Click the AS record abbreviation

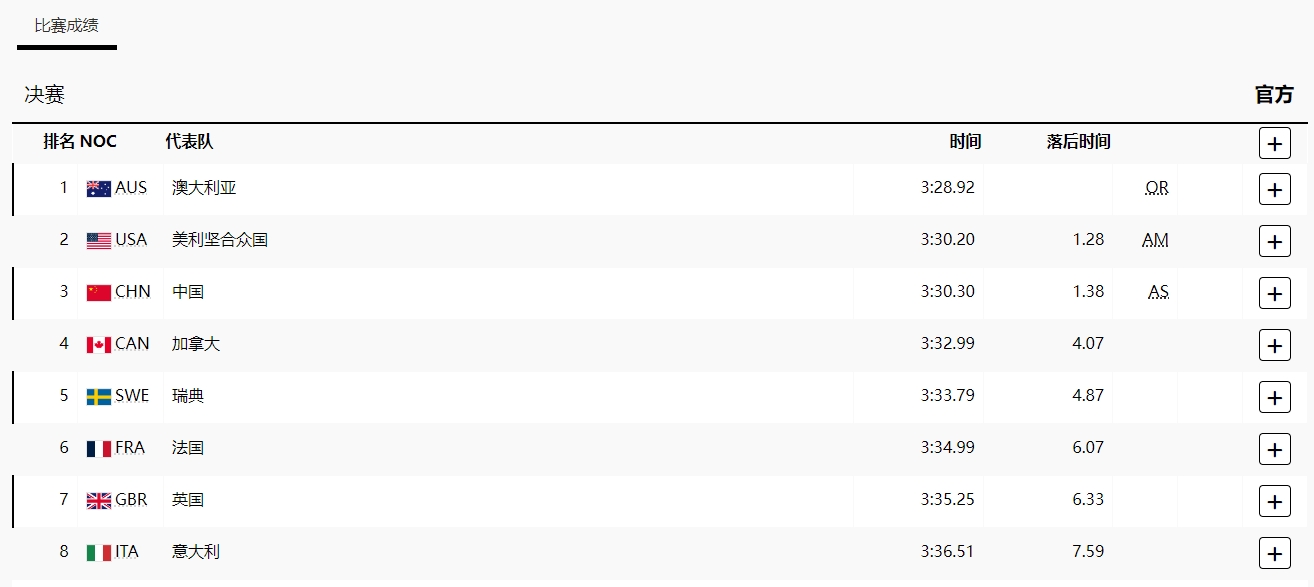coord(1158,292)
